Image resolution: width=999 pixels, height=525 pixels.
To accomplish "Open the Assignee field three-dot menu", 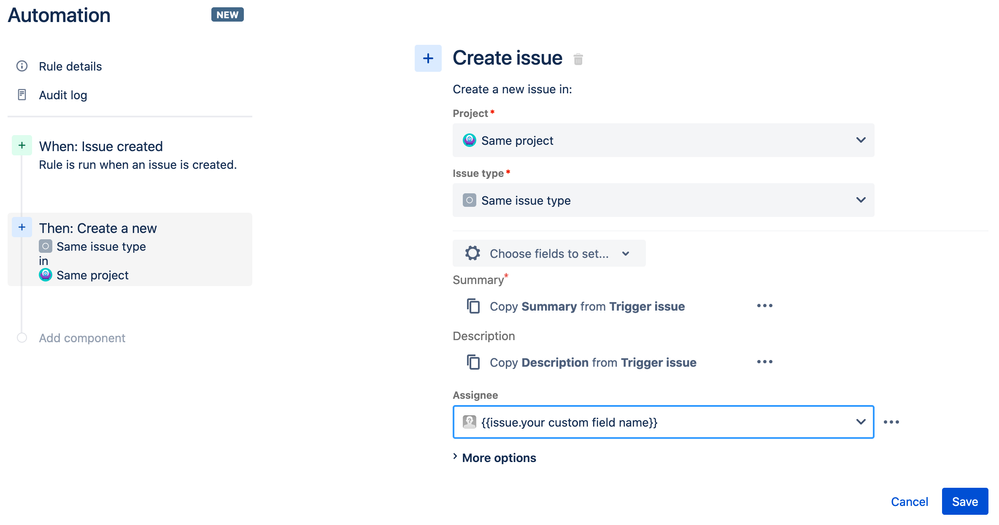I will (x=891, y=422).
